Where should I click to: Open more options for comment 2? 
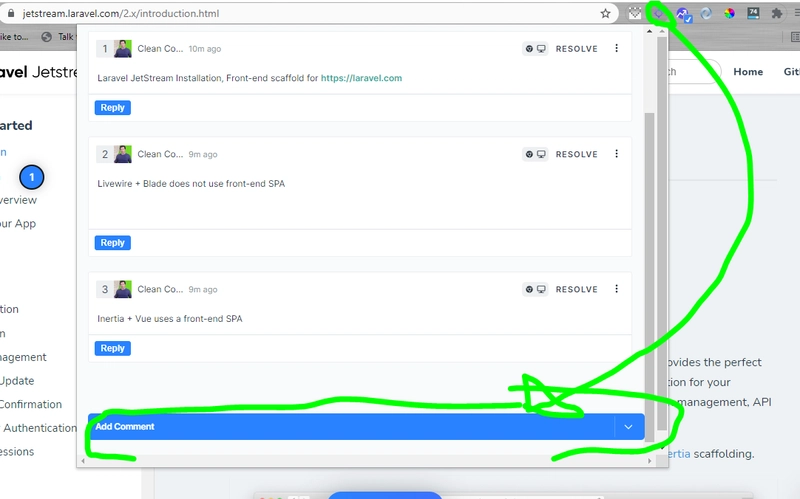616,154
